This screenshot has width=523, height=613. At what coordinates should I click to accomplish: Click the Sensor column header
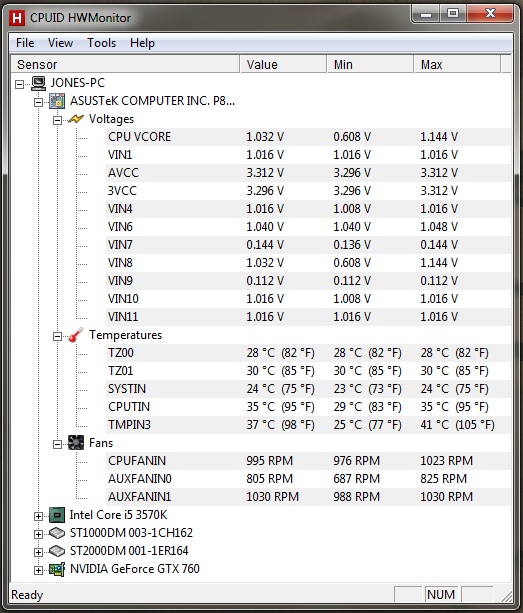(x=125, y=65)
